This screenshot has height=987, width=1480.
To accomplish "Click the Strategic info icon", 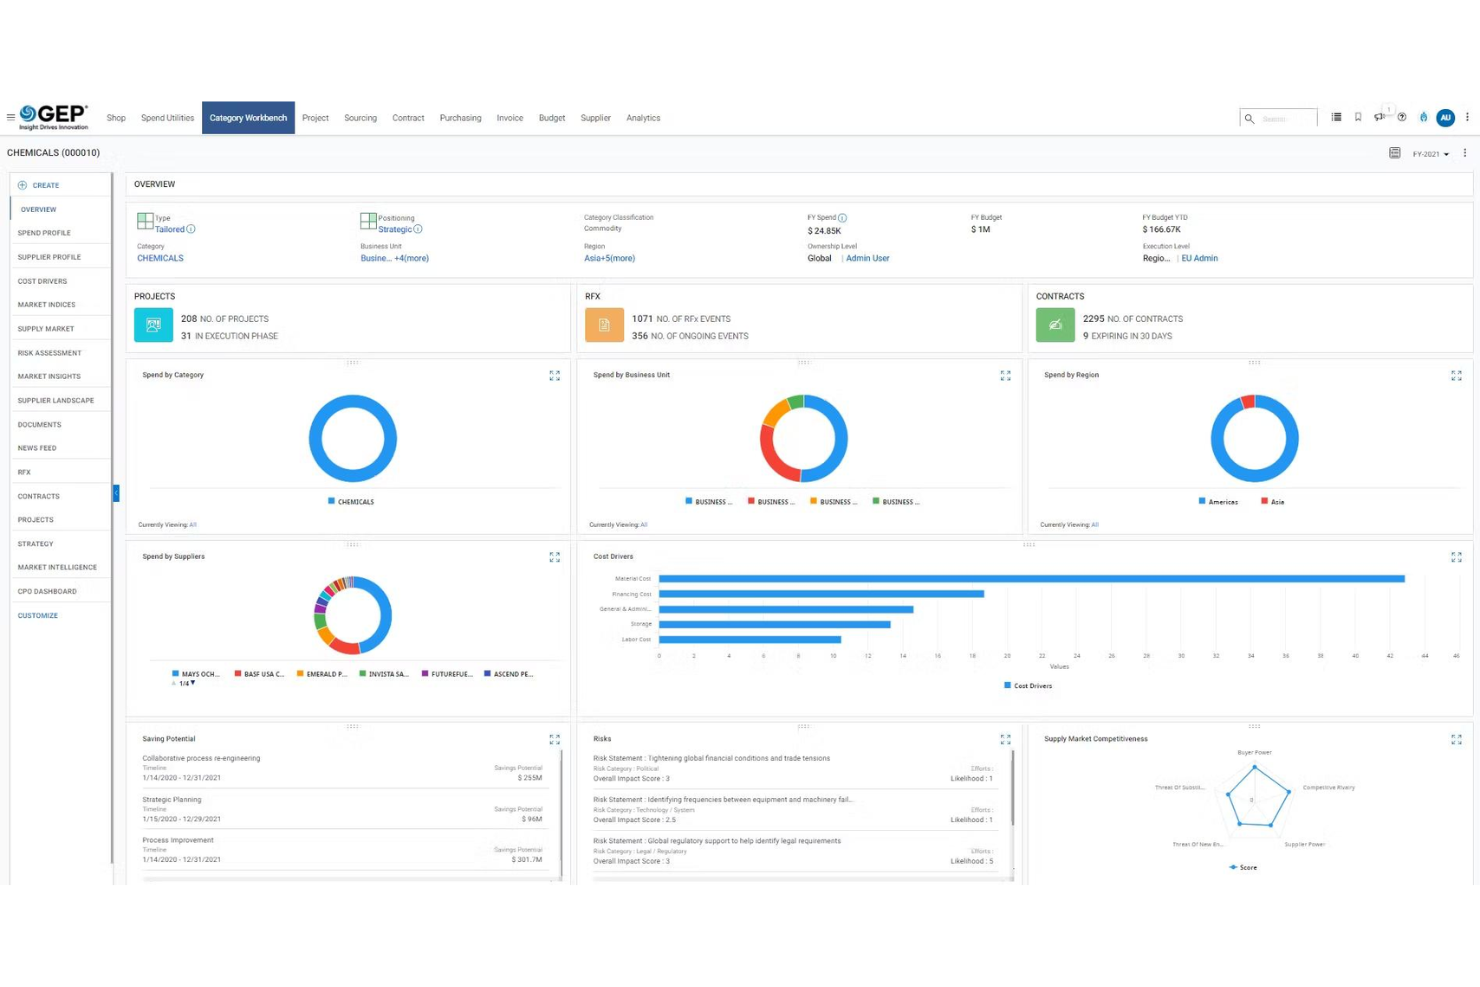I will (x=418, y=229).
